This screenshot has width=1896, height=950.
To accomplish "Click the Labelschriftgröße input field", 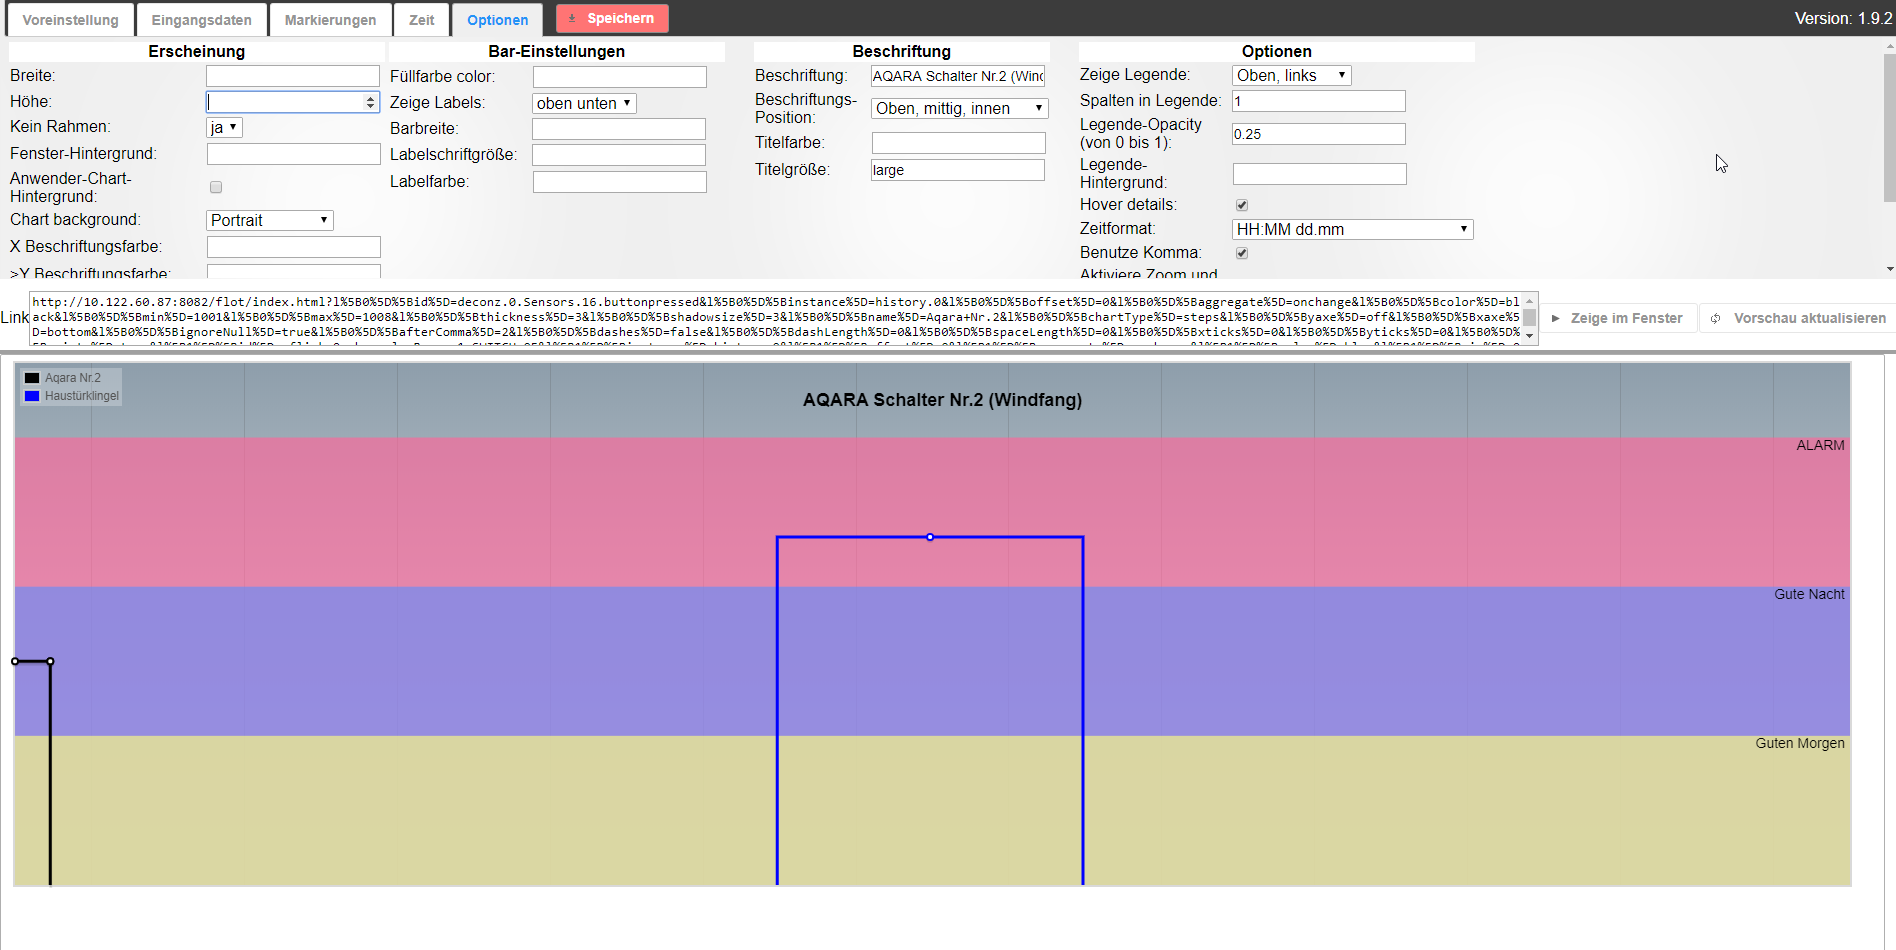I will coord(619,155).
